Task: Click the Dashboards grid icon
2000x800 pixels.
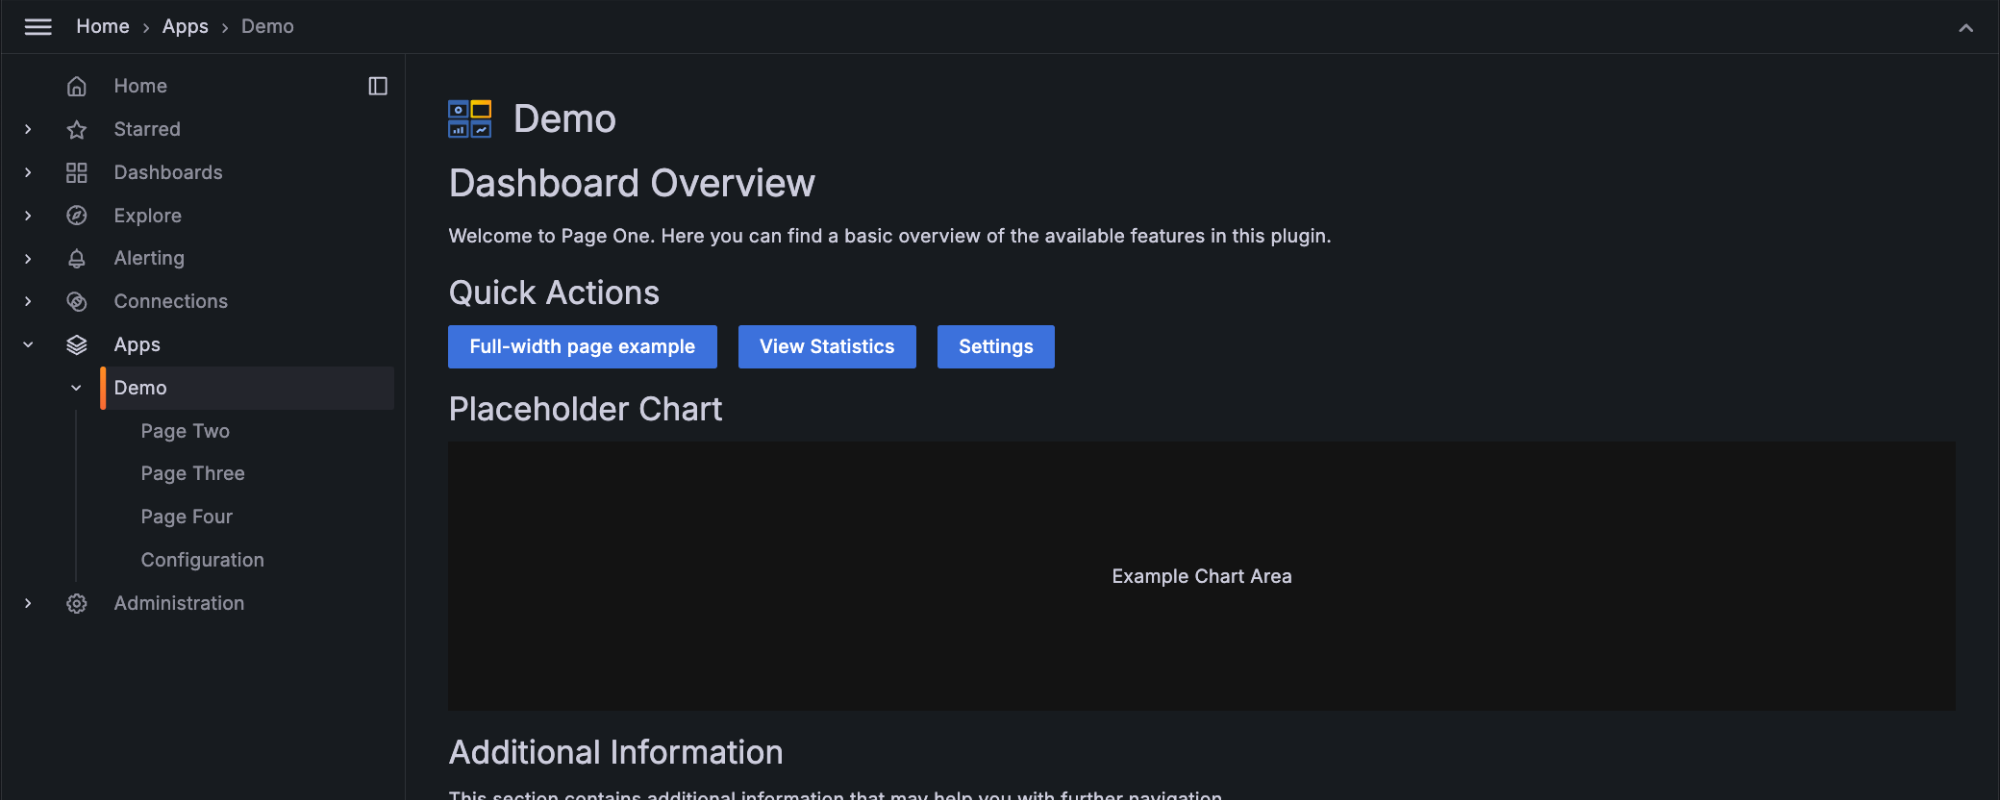Action: [x=77, y=172]
